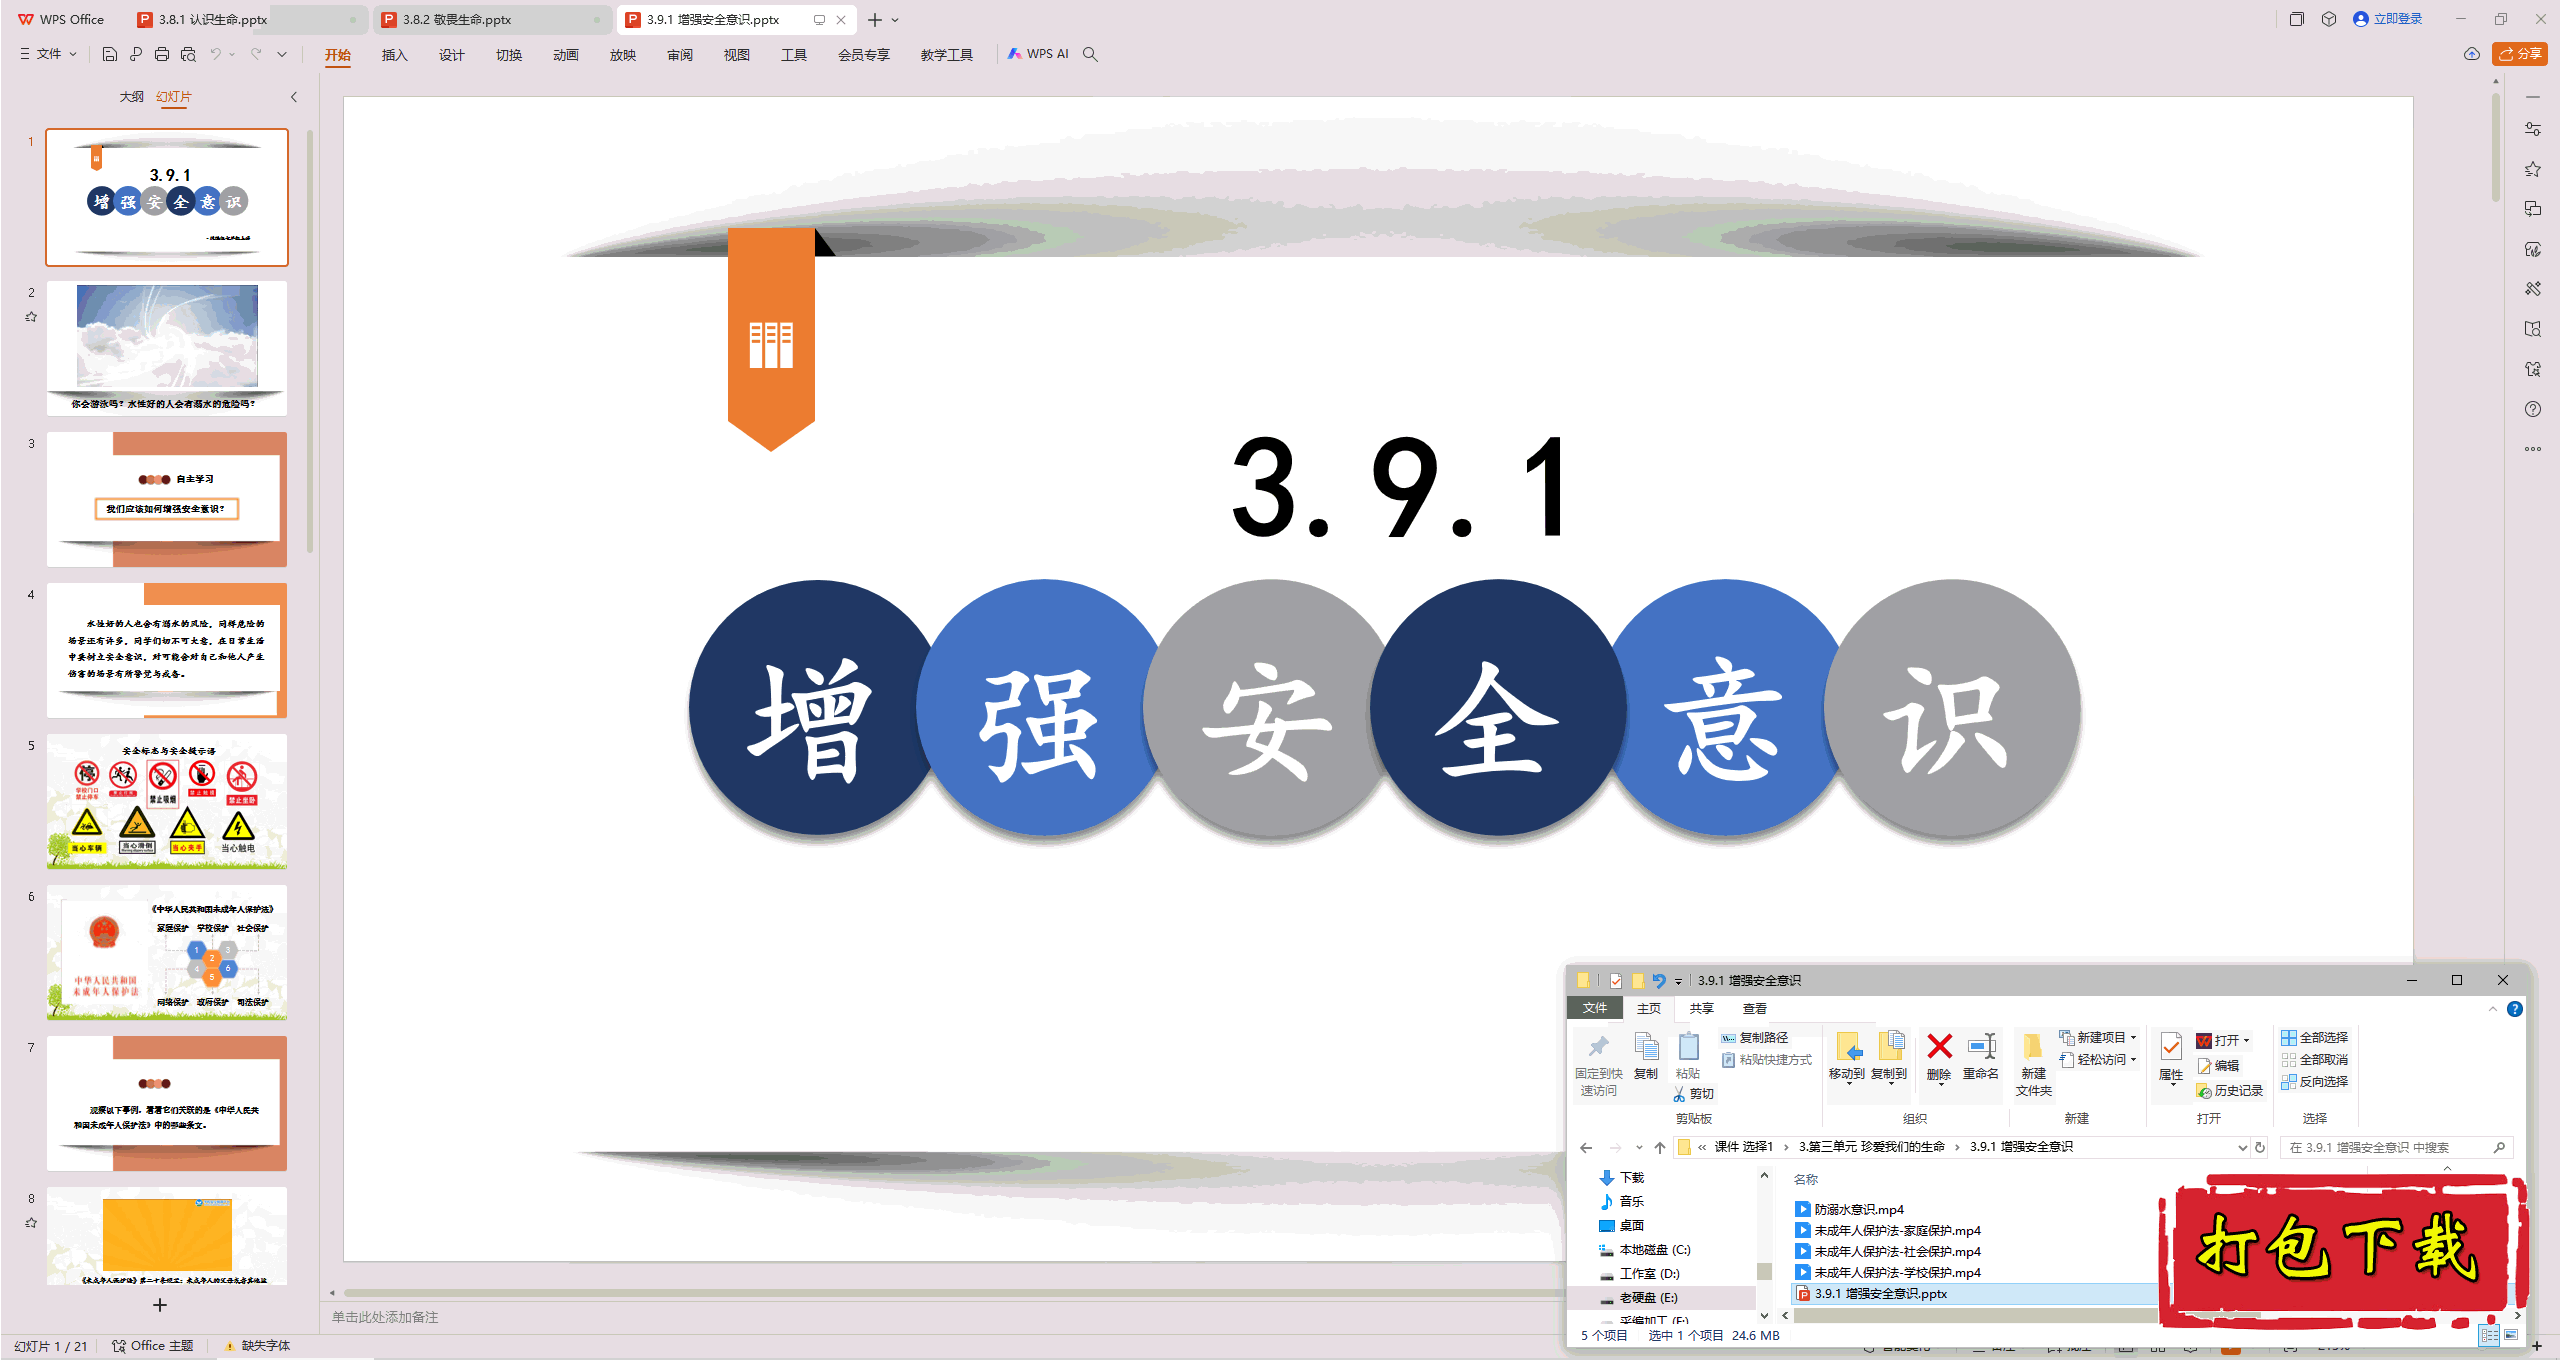Collapse the Explorer ribbon with the chevron

pos(2493,1009)
